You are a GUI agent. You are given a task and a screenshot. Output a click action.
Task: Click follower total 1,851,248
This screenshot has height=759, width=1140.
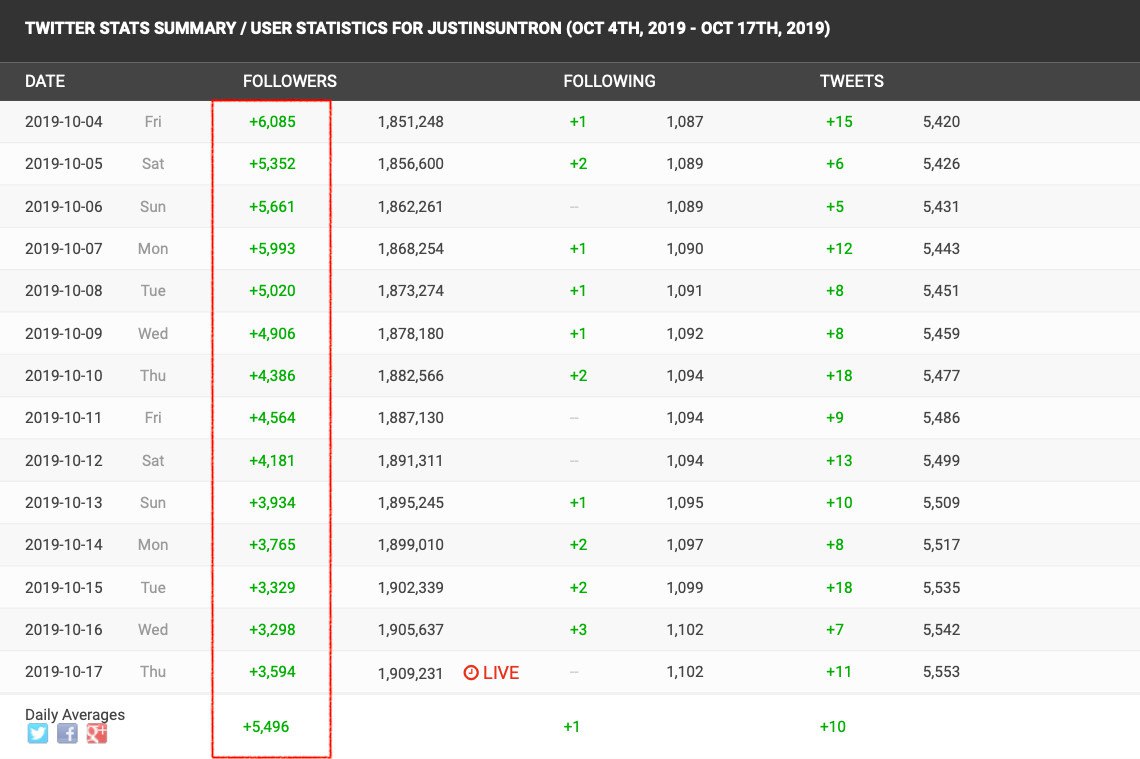pyautogui.click(x=411, y=121)
